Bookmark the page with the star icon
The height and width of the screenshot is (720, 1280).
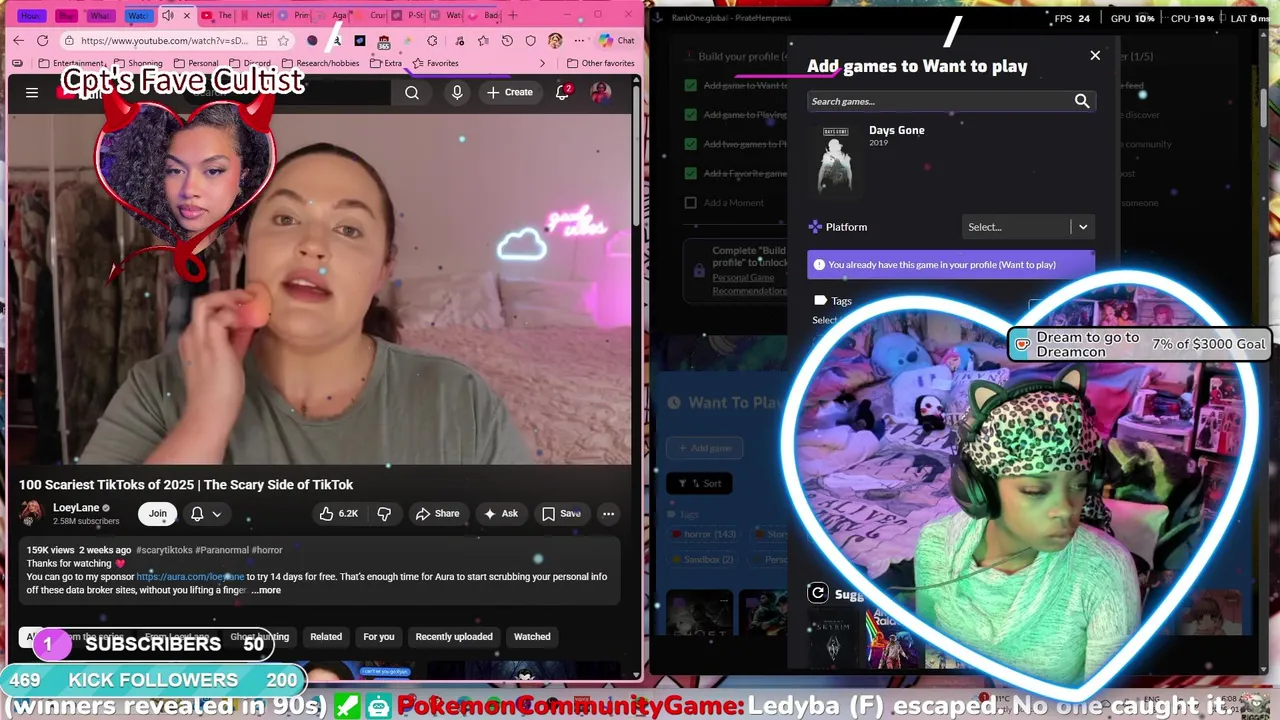coord(283,40)
